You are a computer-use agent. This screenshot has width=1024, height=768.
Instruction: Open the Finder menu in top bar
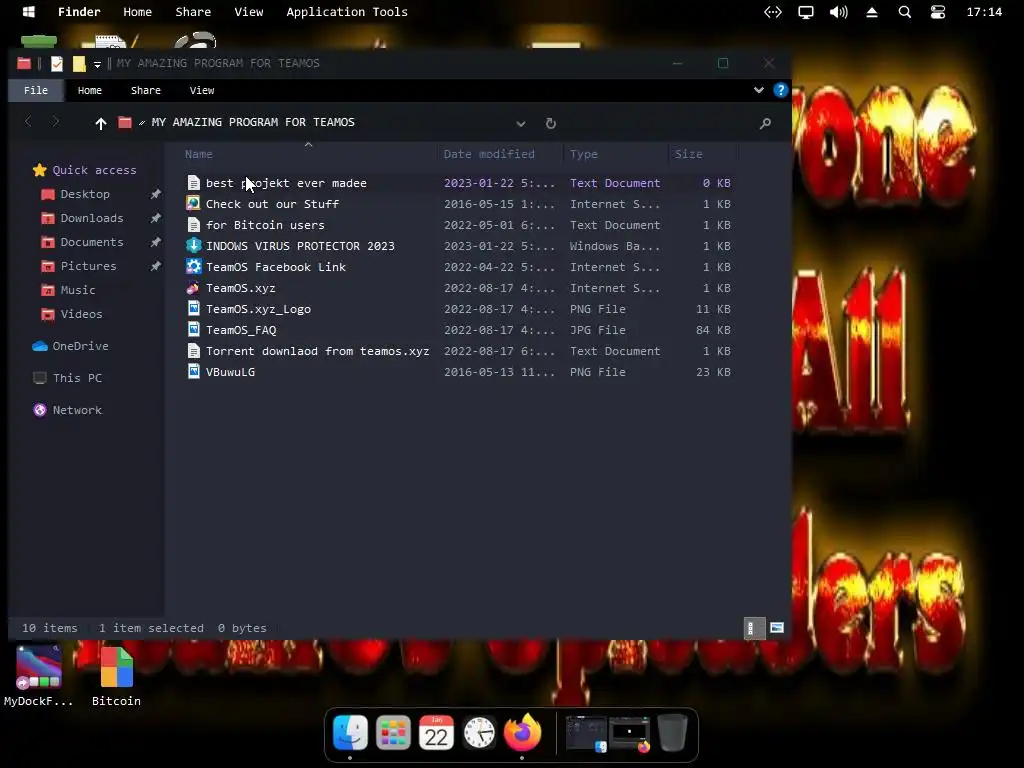pos(79,12)
